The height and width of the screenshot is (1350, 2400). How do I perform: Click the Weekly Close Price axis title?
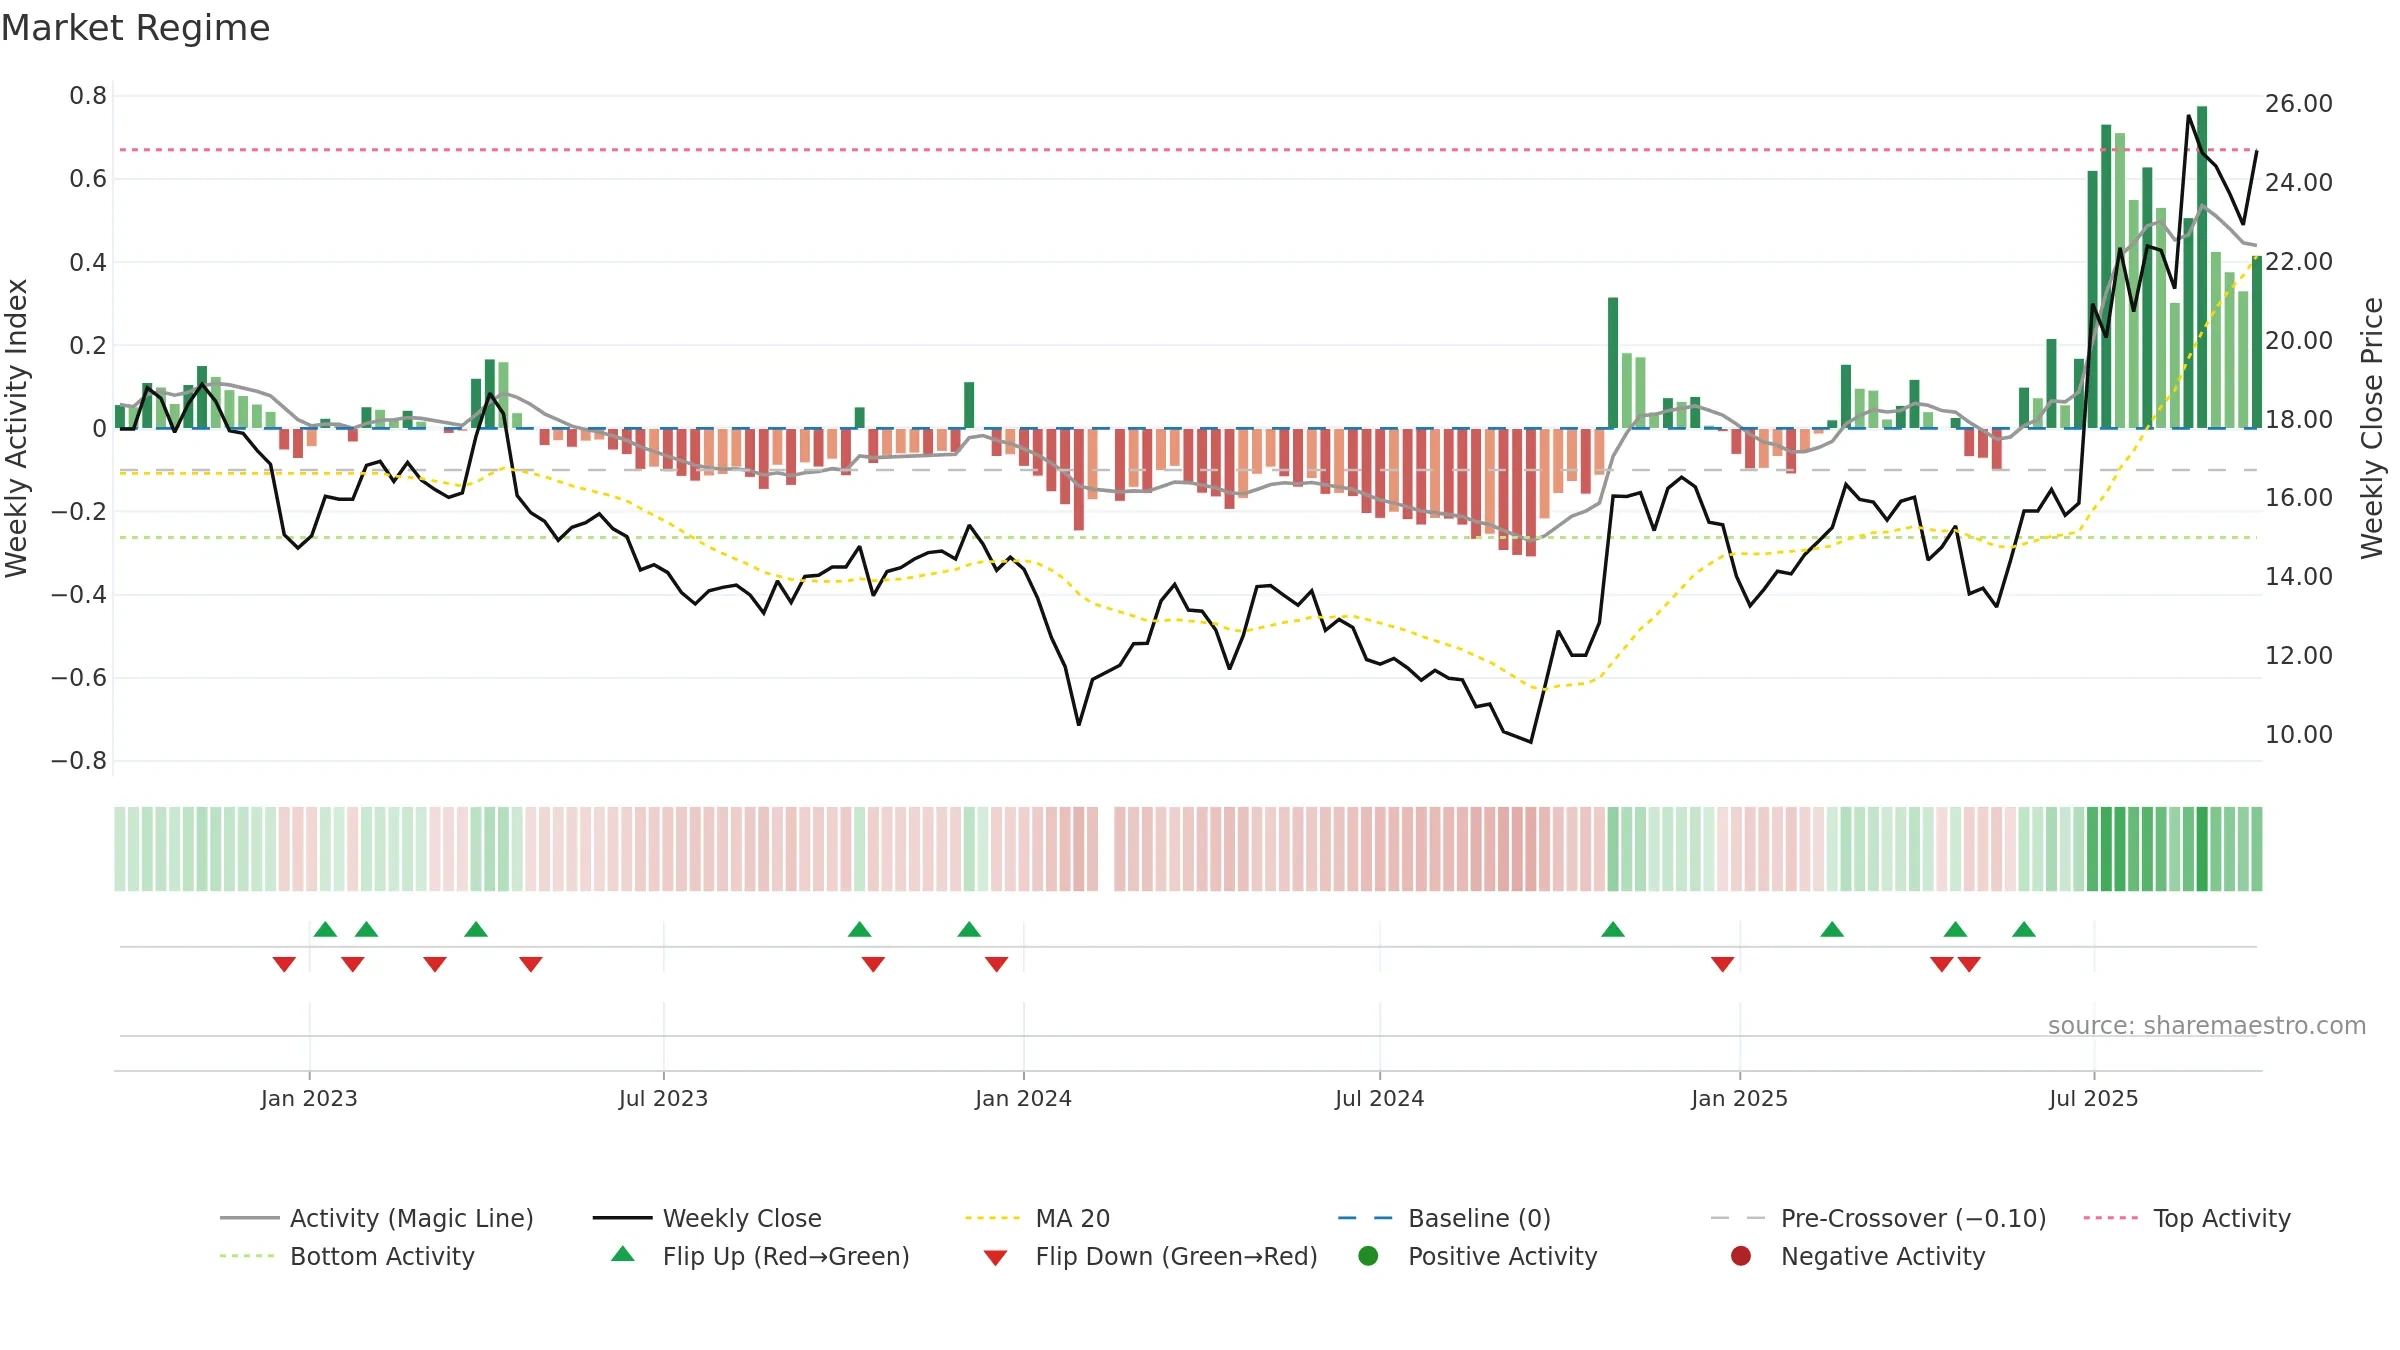(2372, 428)
